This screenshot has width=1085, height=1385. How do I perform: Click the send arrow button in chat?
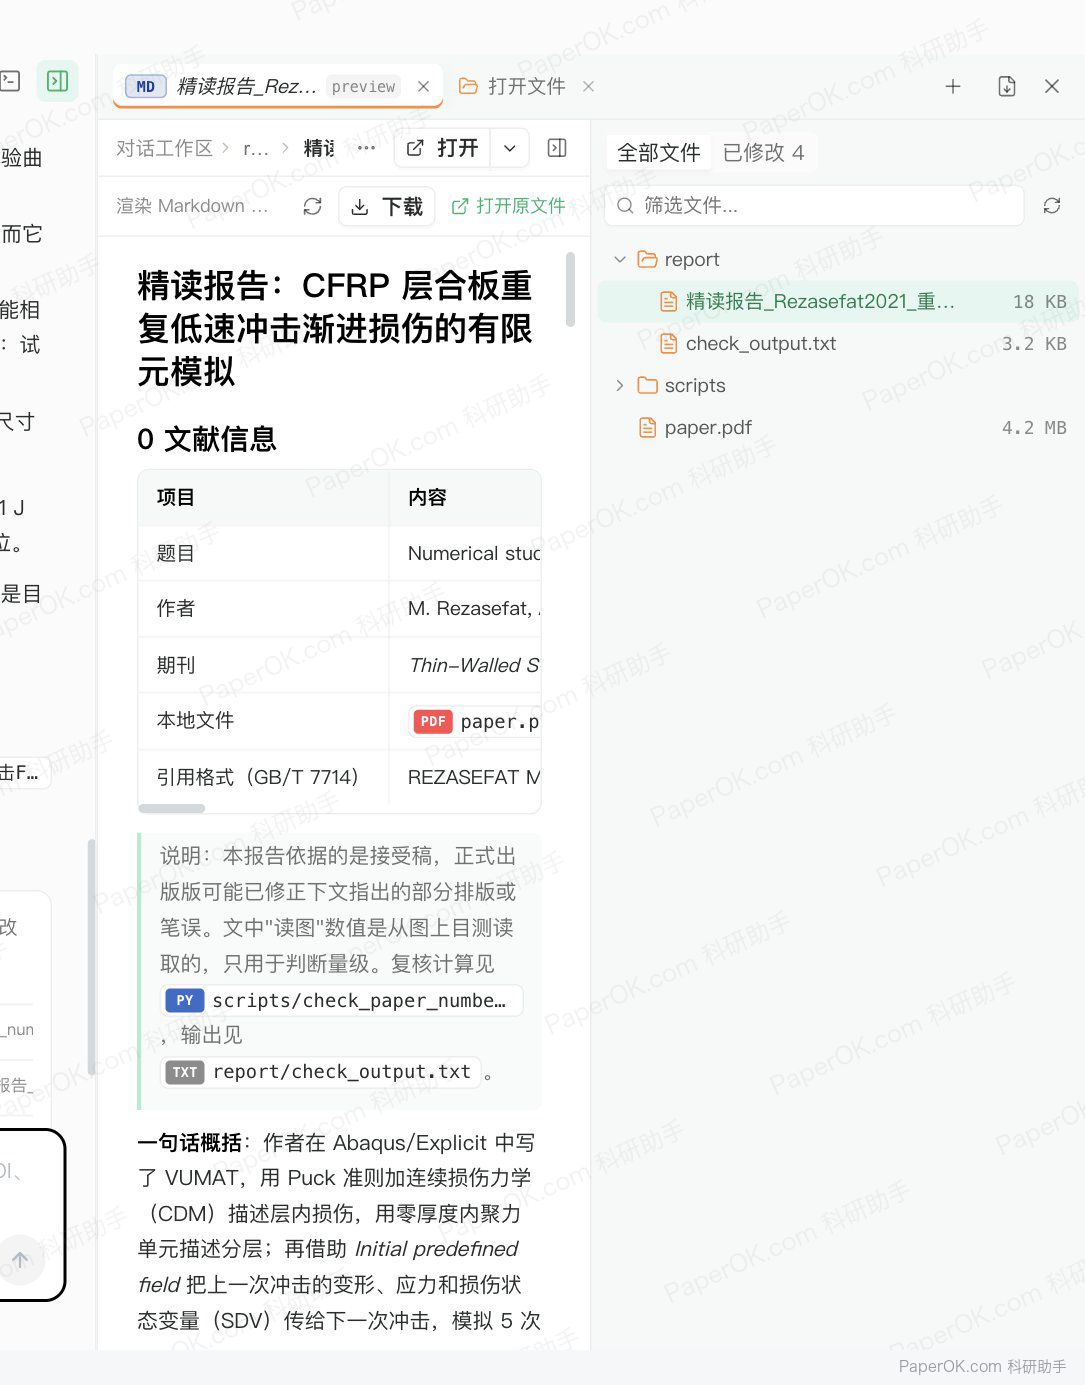tap(20, 1260)
